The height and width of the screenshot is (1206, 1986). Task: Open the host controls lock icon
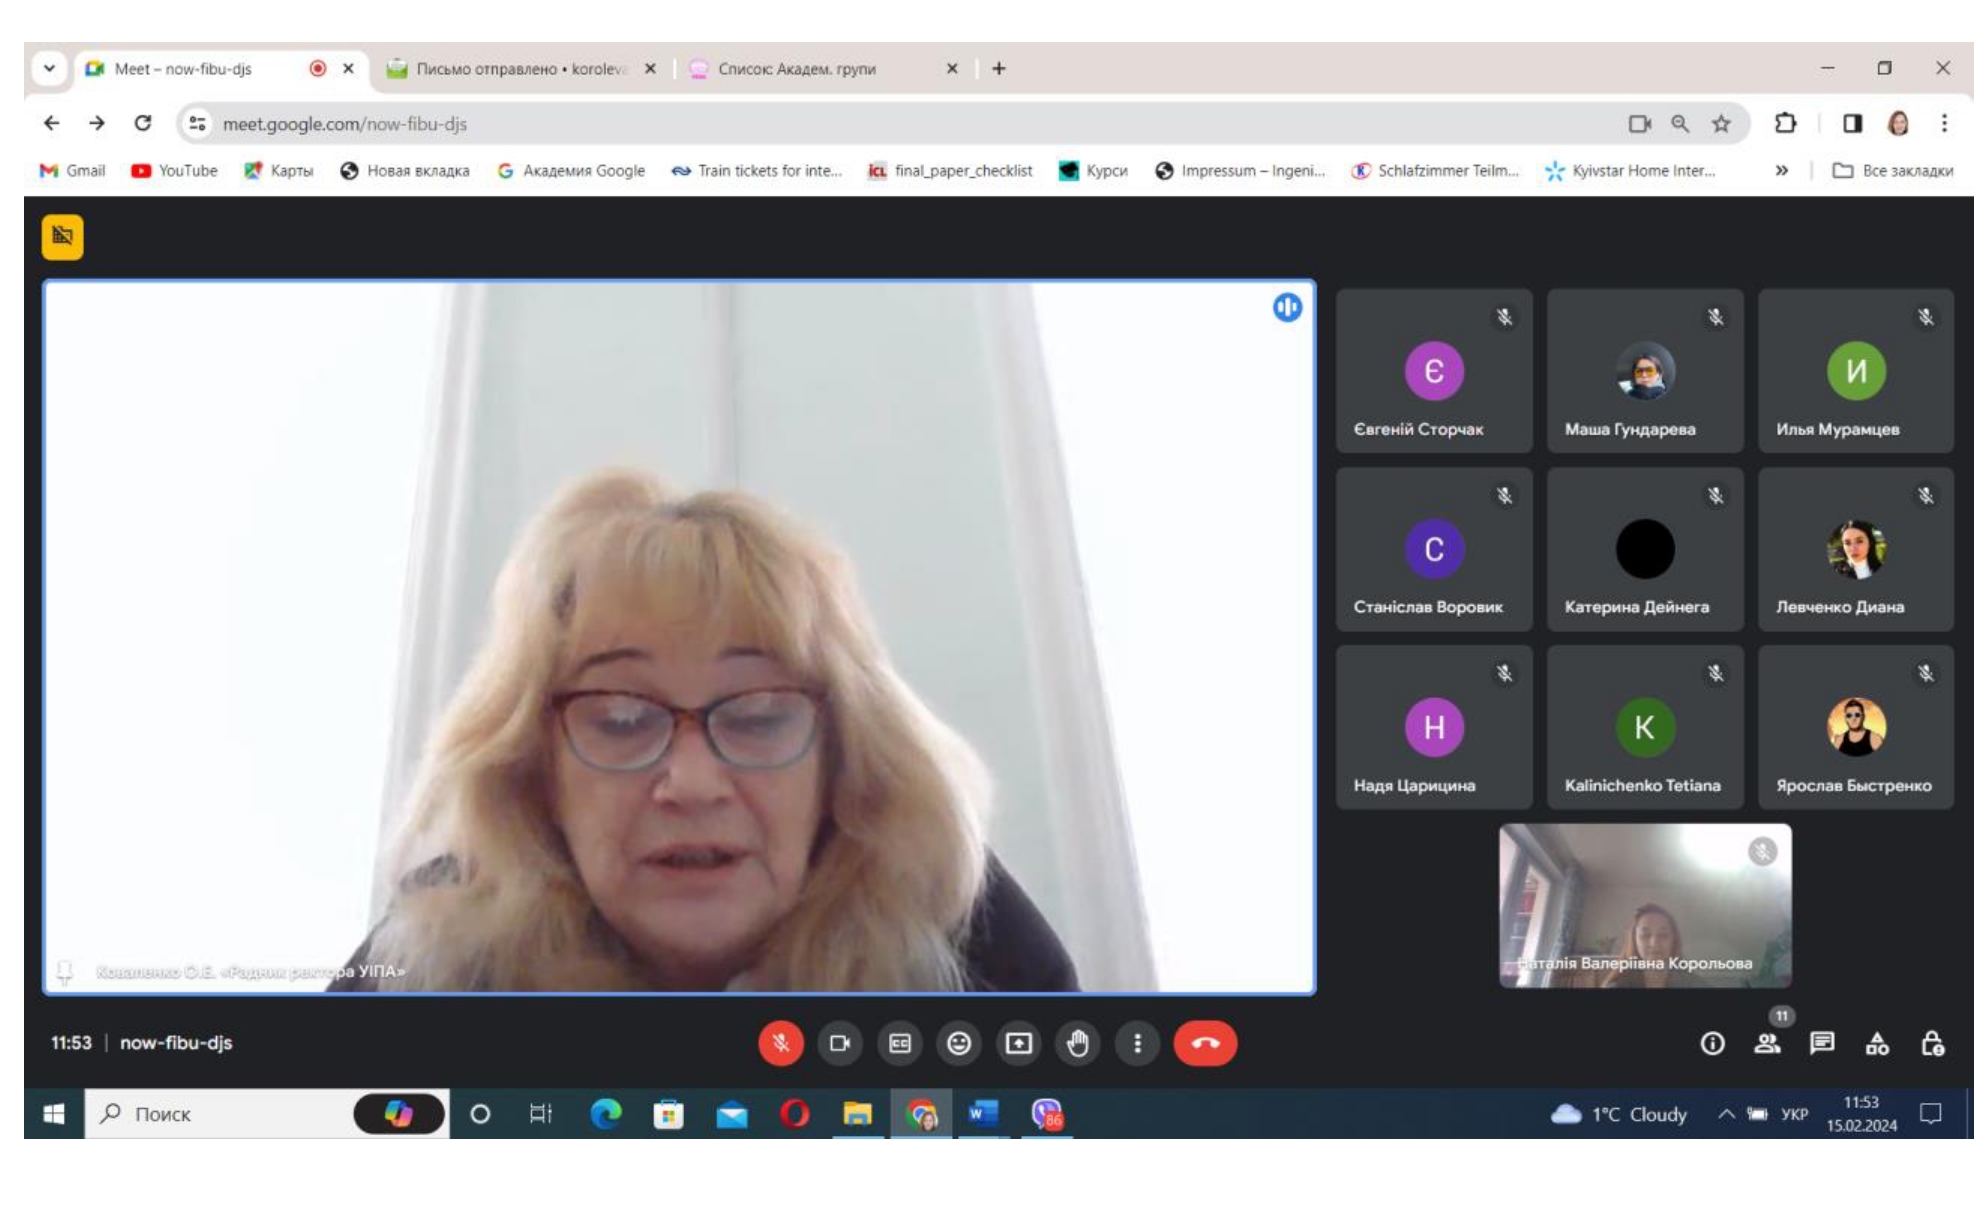click(x=1932, y=1044)
